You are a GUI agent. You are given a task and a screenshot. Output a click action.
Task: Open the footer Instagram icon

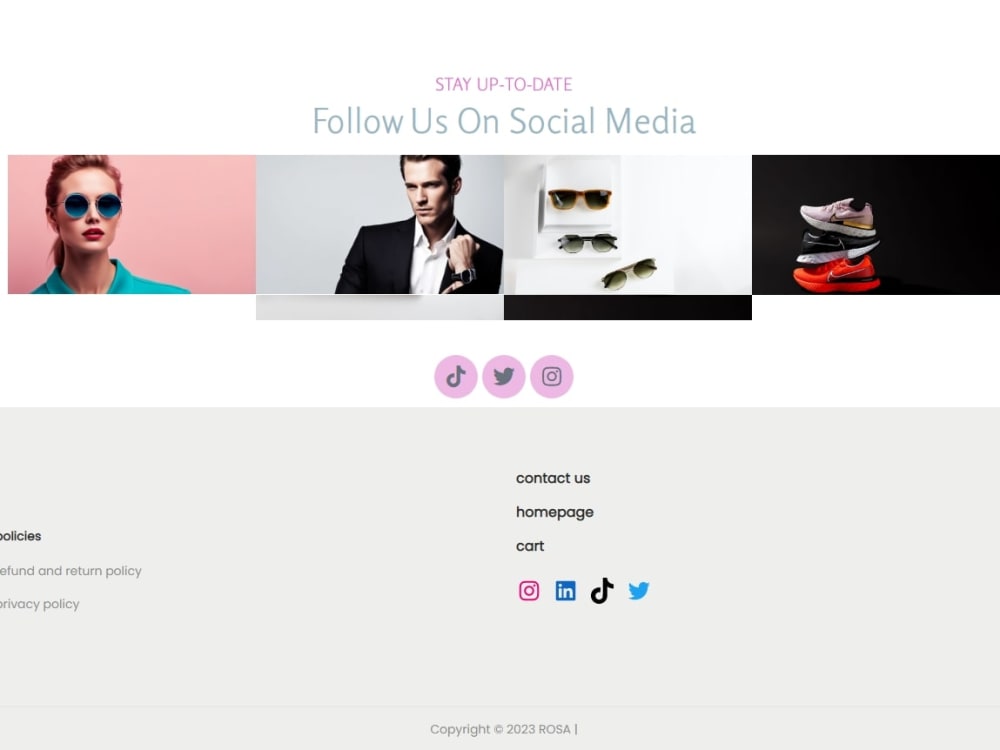pos(529,591)
